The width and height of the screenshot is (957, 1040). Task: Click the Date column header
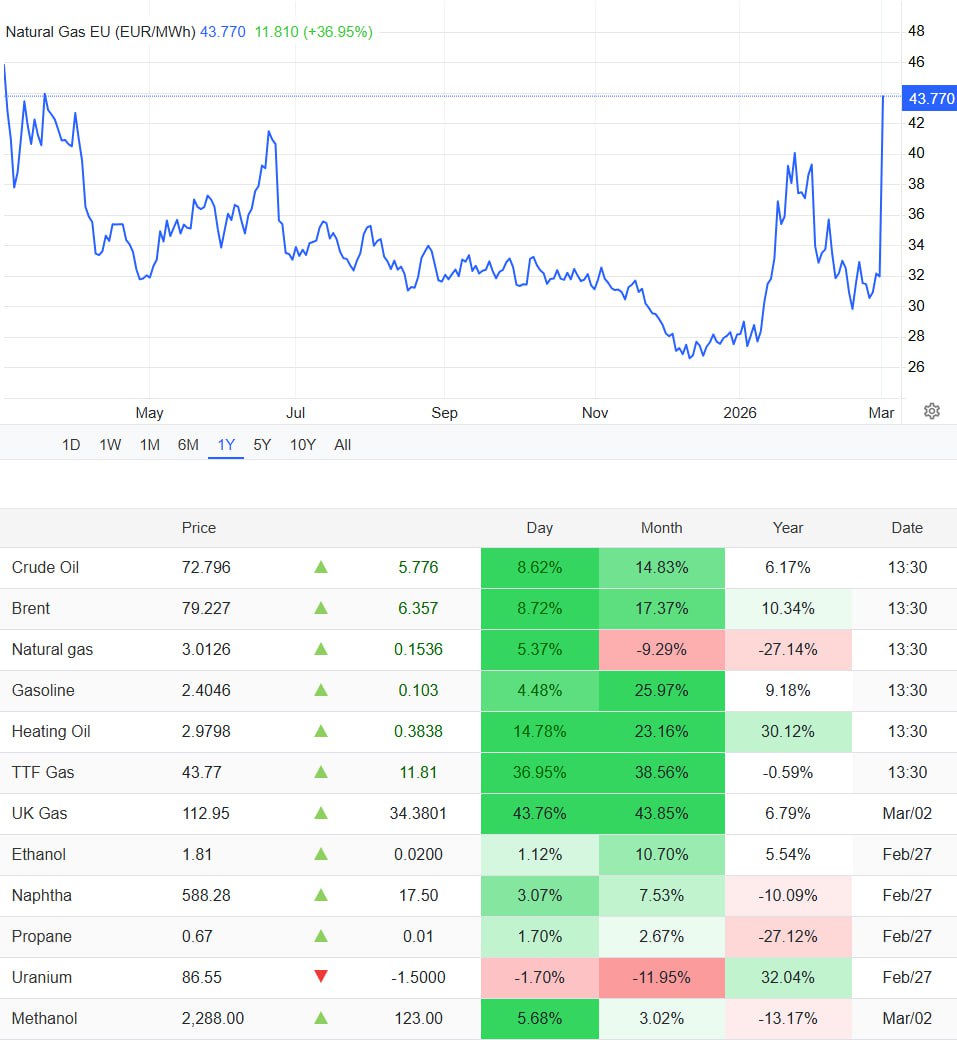[907, 528]
